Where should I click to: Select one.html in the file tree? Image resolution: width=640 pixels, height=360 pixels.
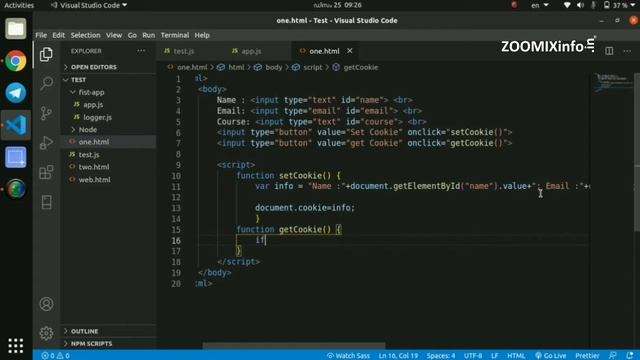[x=109, y=142]
